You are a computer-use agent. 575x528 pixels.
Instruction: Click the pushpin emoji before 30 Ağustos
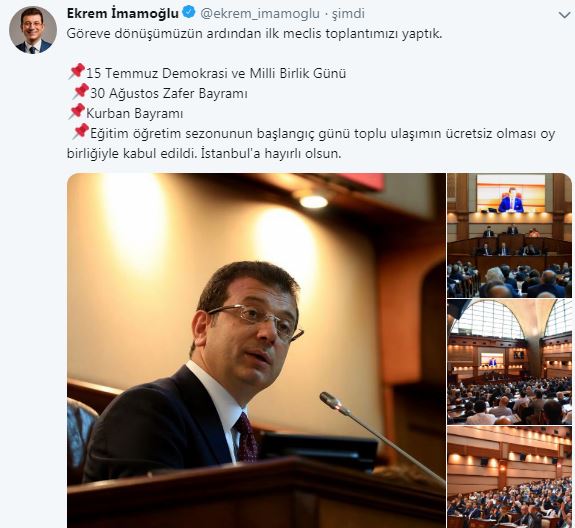tap(80, 92)
